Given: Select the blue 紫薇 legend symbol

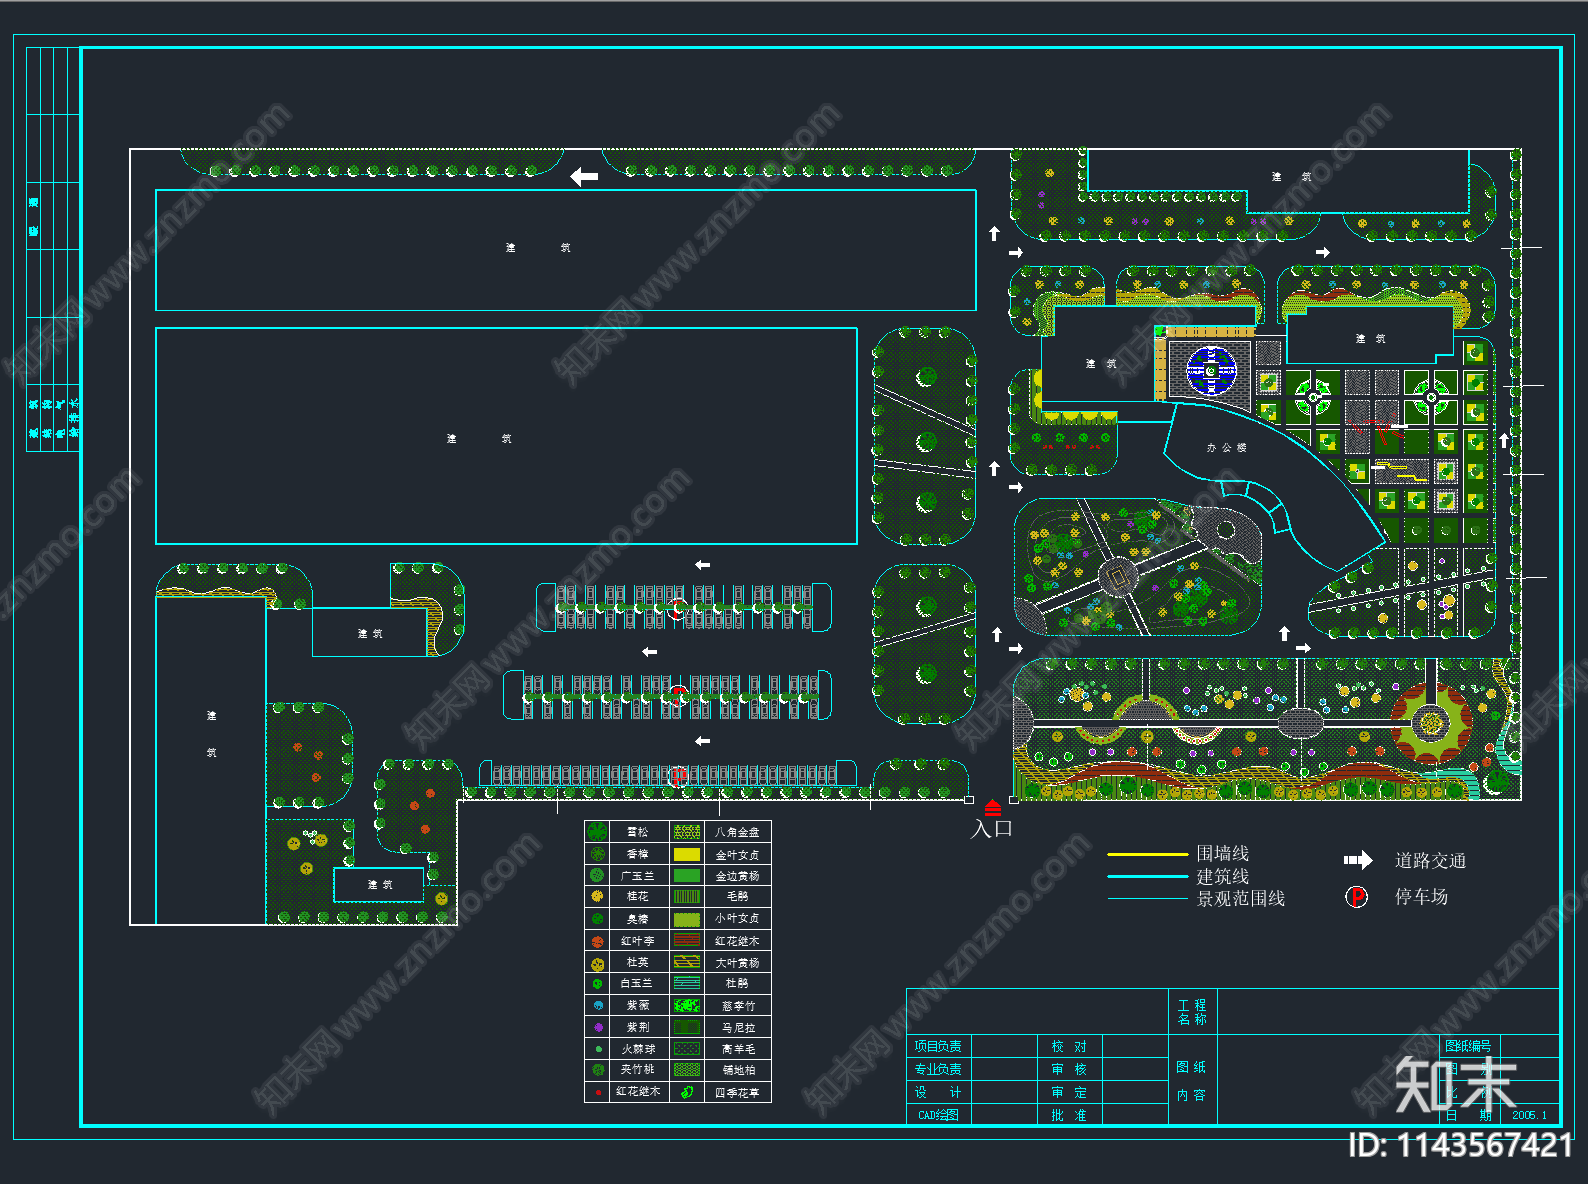Looking at the screenshot, I should [x=598, y=1005].
